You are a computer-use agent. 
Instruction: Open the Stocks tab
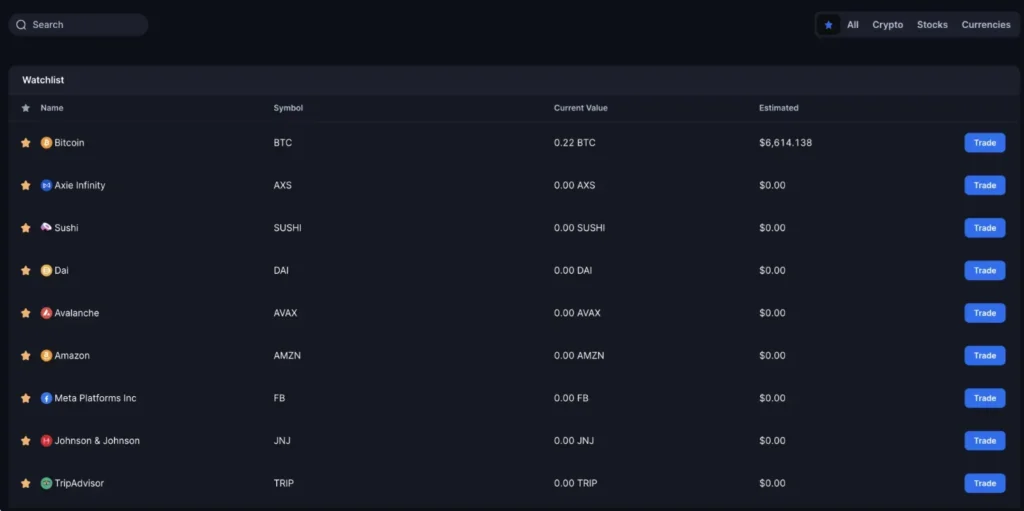[x=932, y=25]
